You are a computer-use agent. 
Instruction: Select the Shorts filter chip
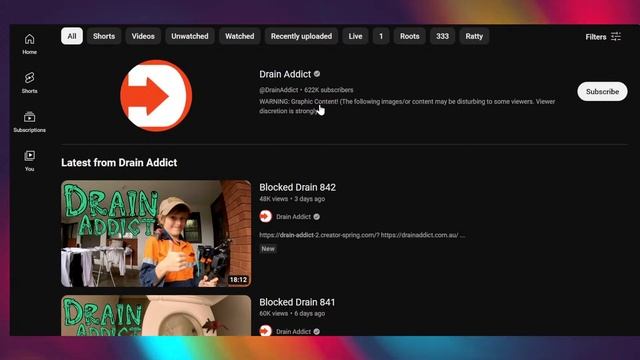(104, 36)
